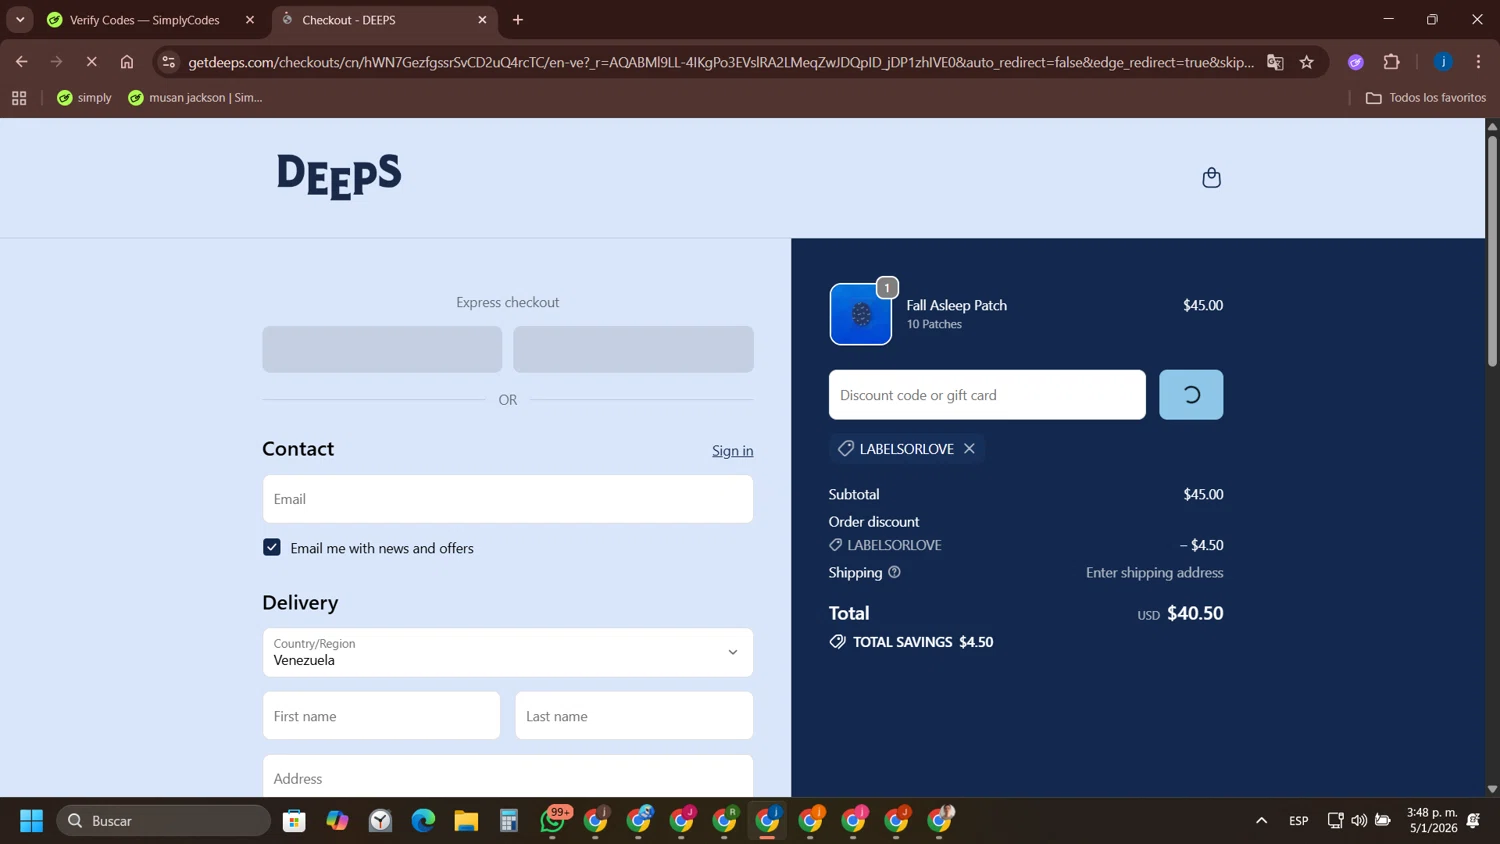Open a new browser tab
Screen dimensions: 1500x844
518,20
